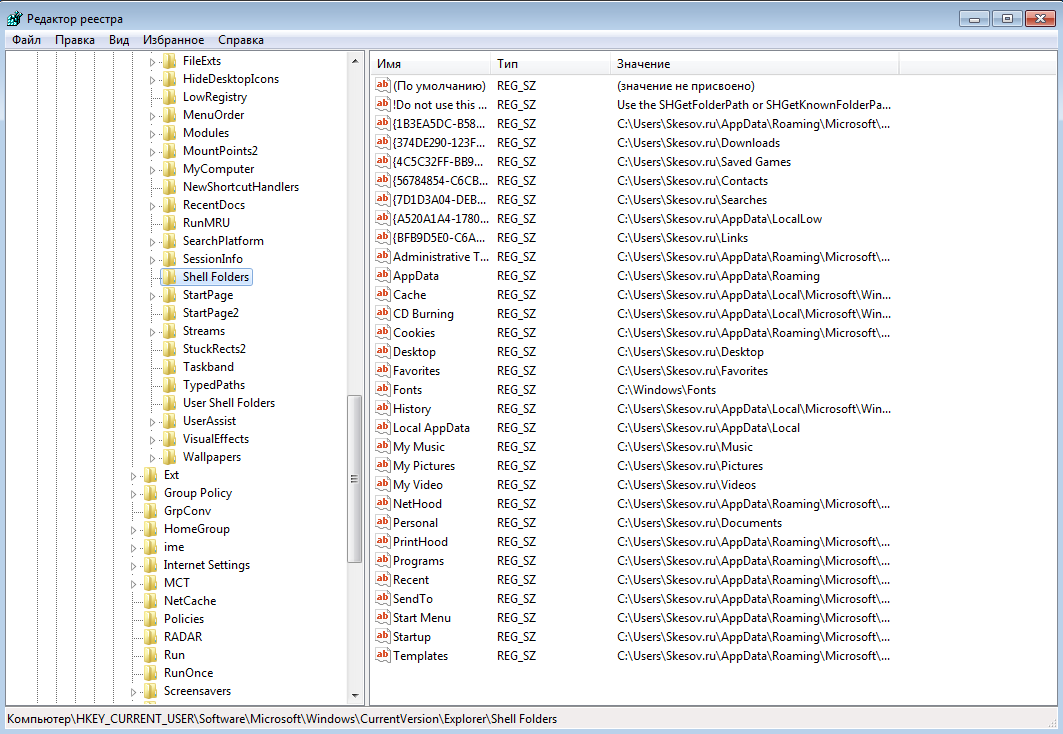Expand the Screensavers key arrow

click(x=134, y=692)
